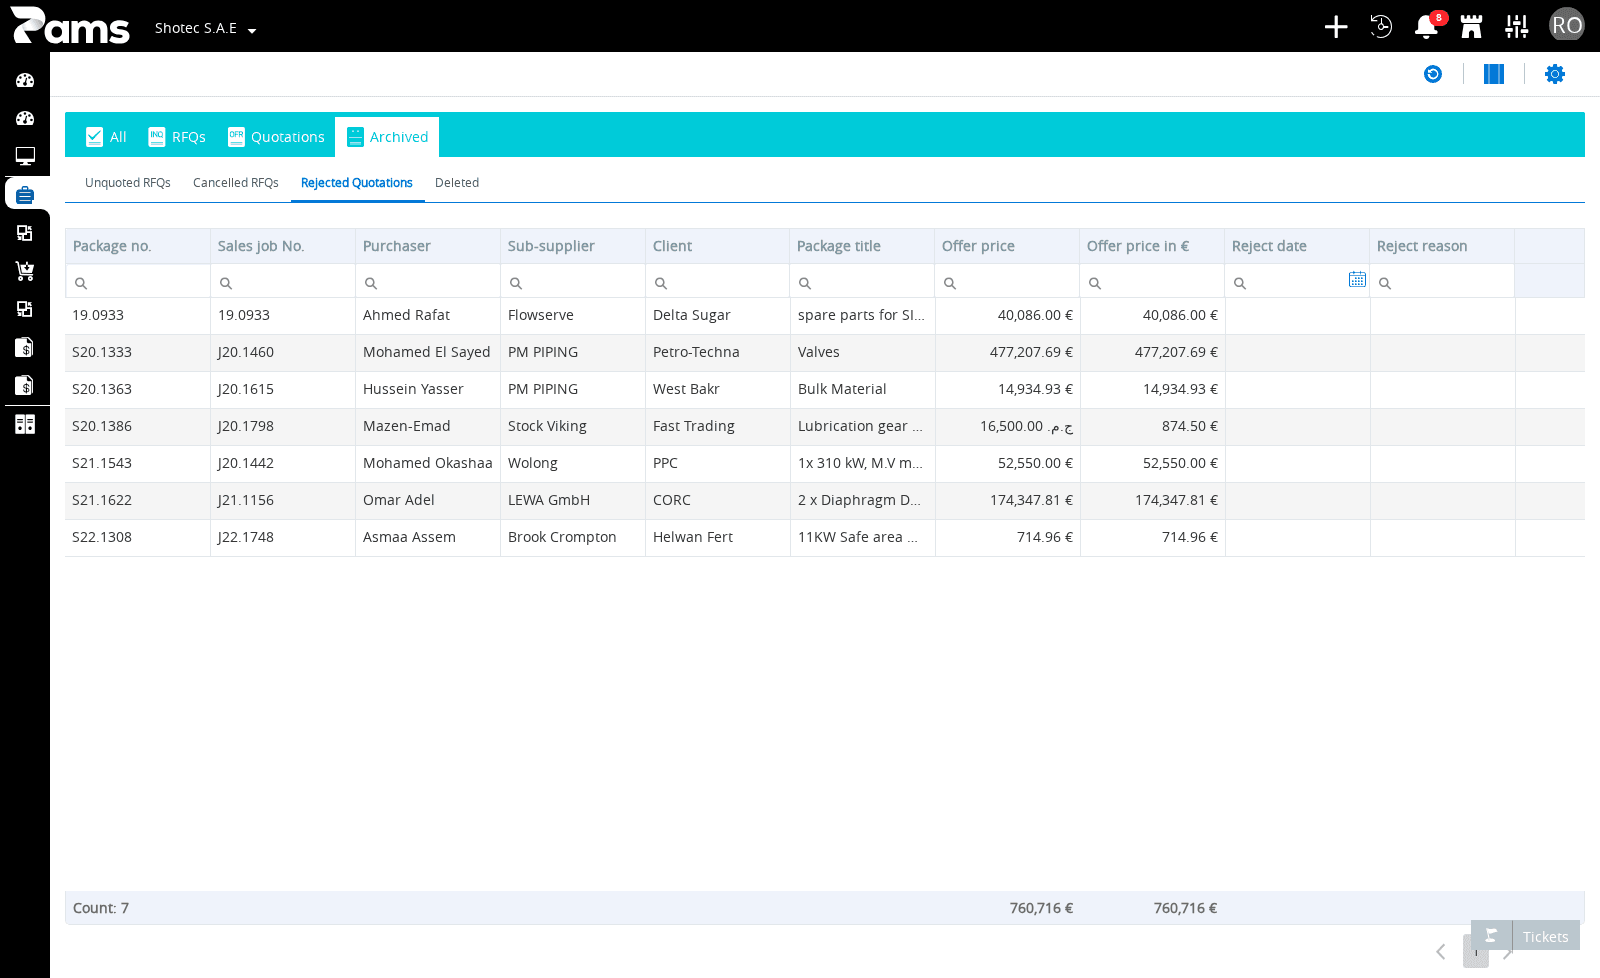
Task: Sort by Reject reason column header
Action: [x=1442, y=246]
